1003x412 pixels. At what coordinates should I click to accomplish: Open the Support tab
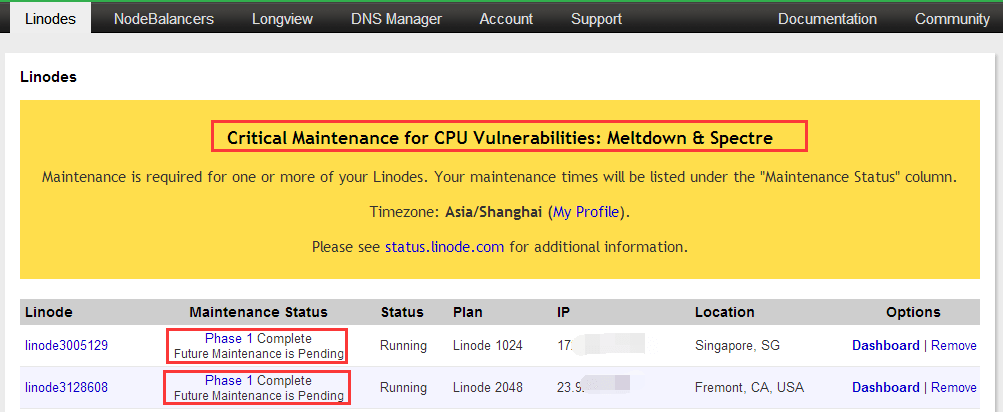596,19
